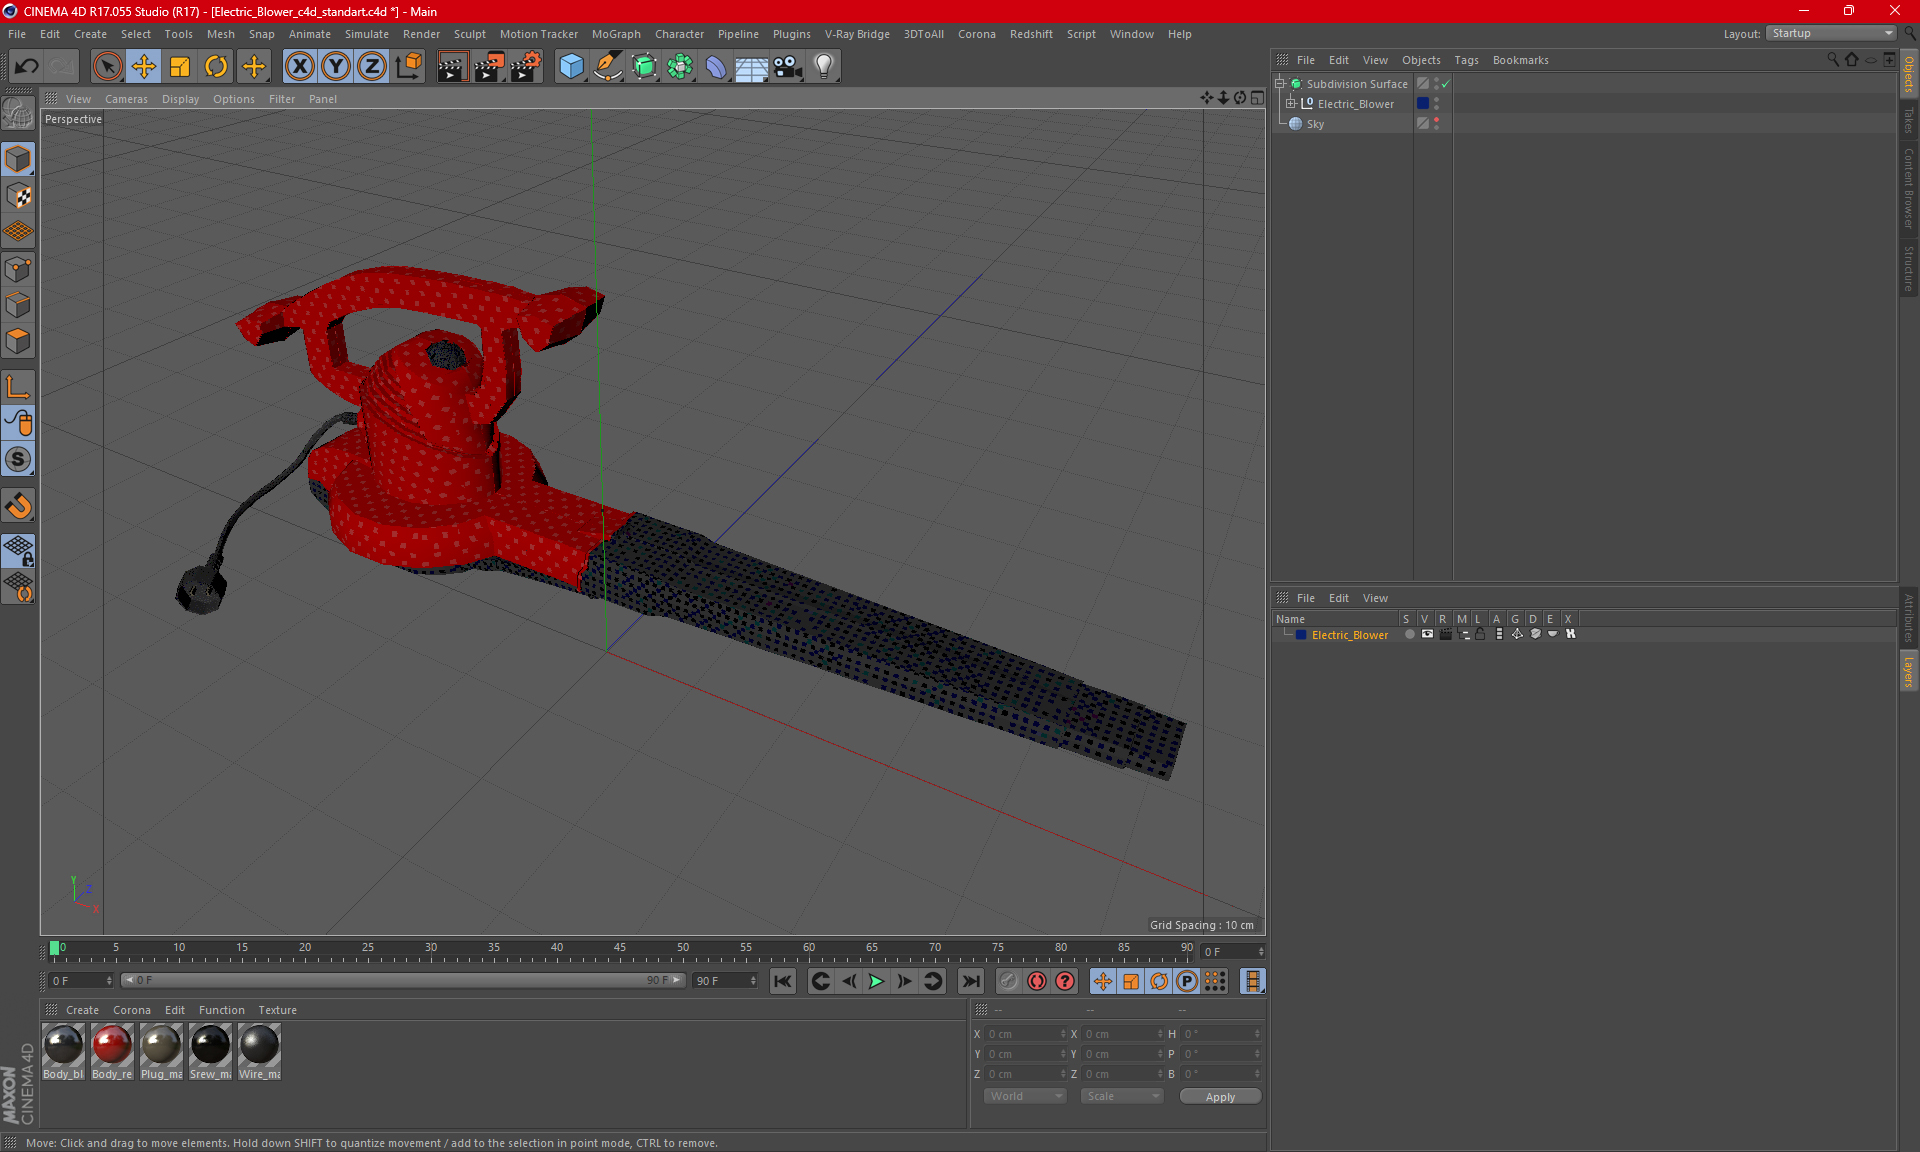Click the magnet soft-selection icon
This screenshot has width=1920, height=1152.
click(x=18, y=506)
